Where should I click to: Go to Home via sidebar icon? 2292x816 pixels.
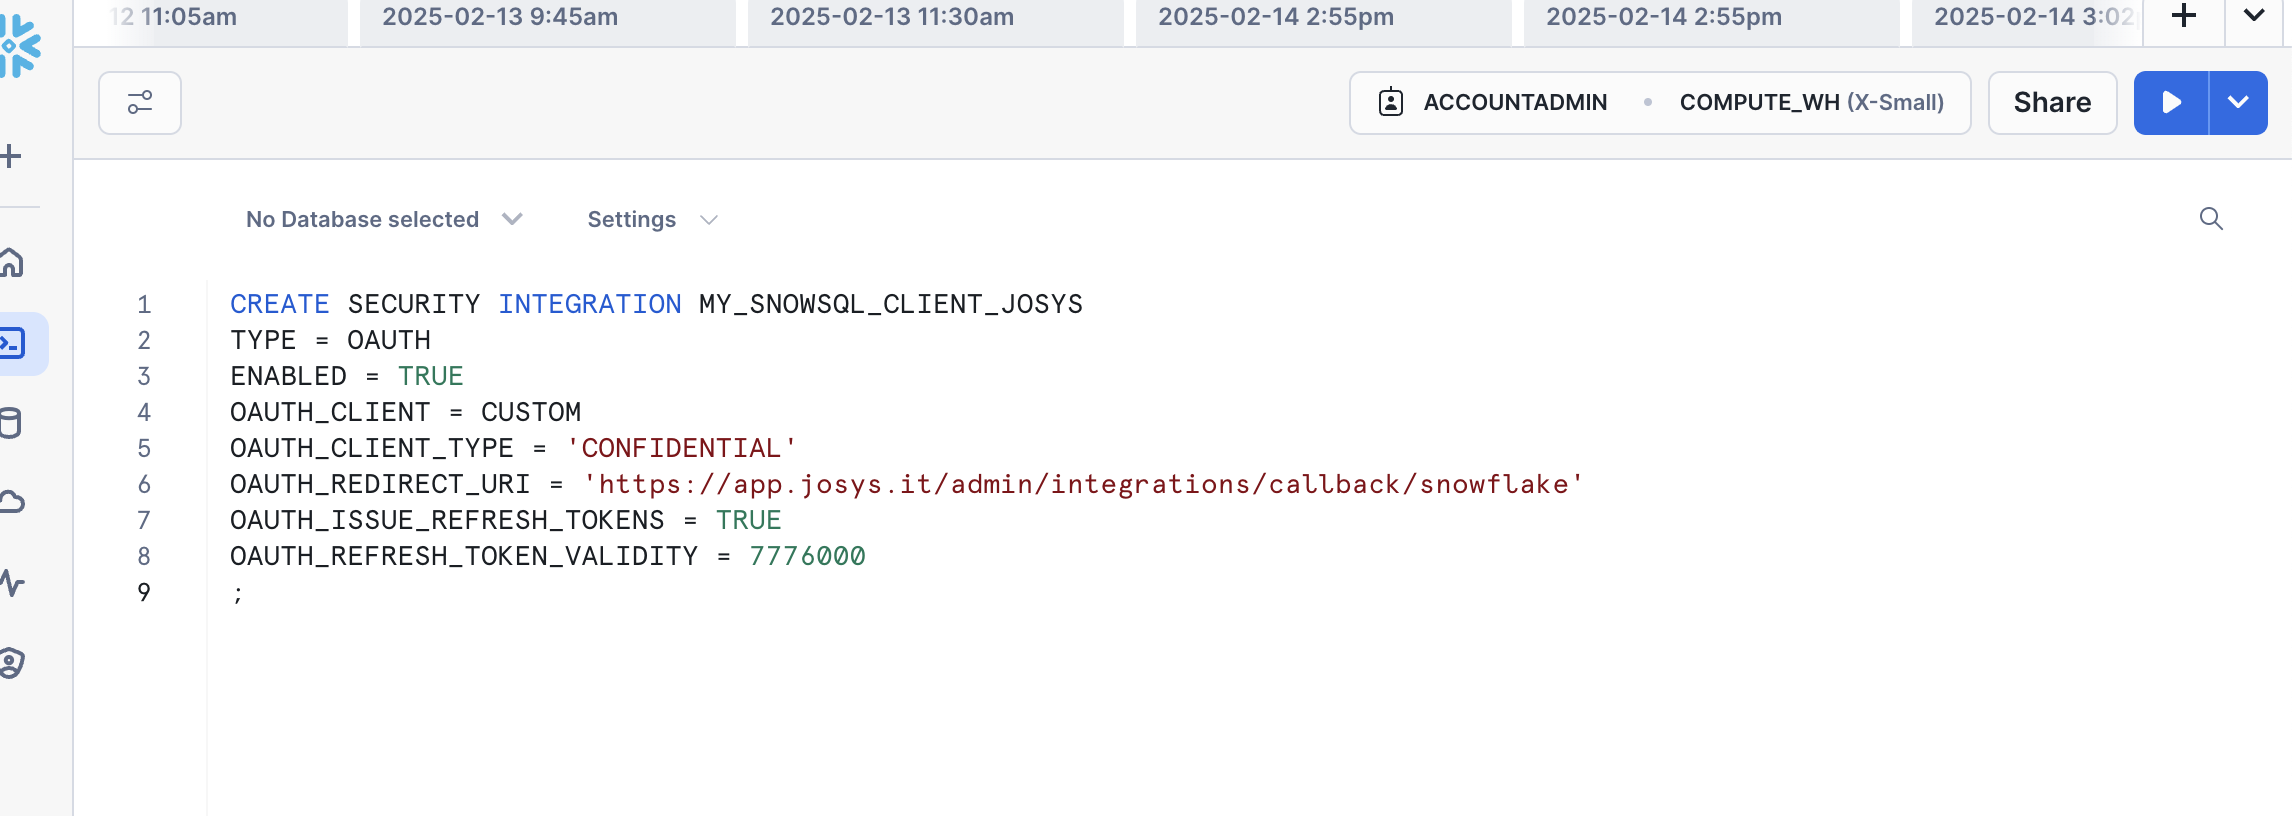pos(12,263)
